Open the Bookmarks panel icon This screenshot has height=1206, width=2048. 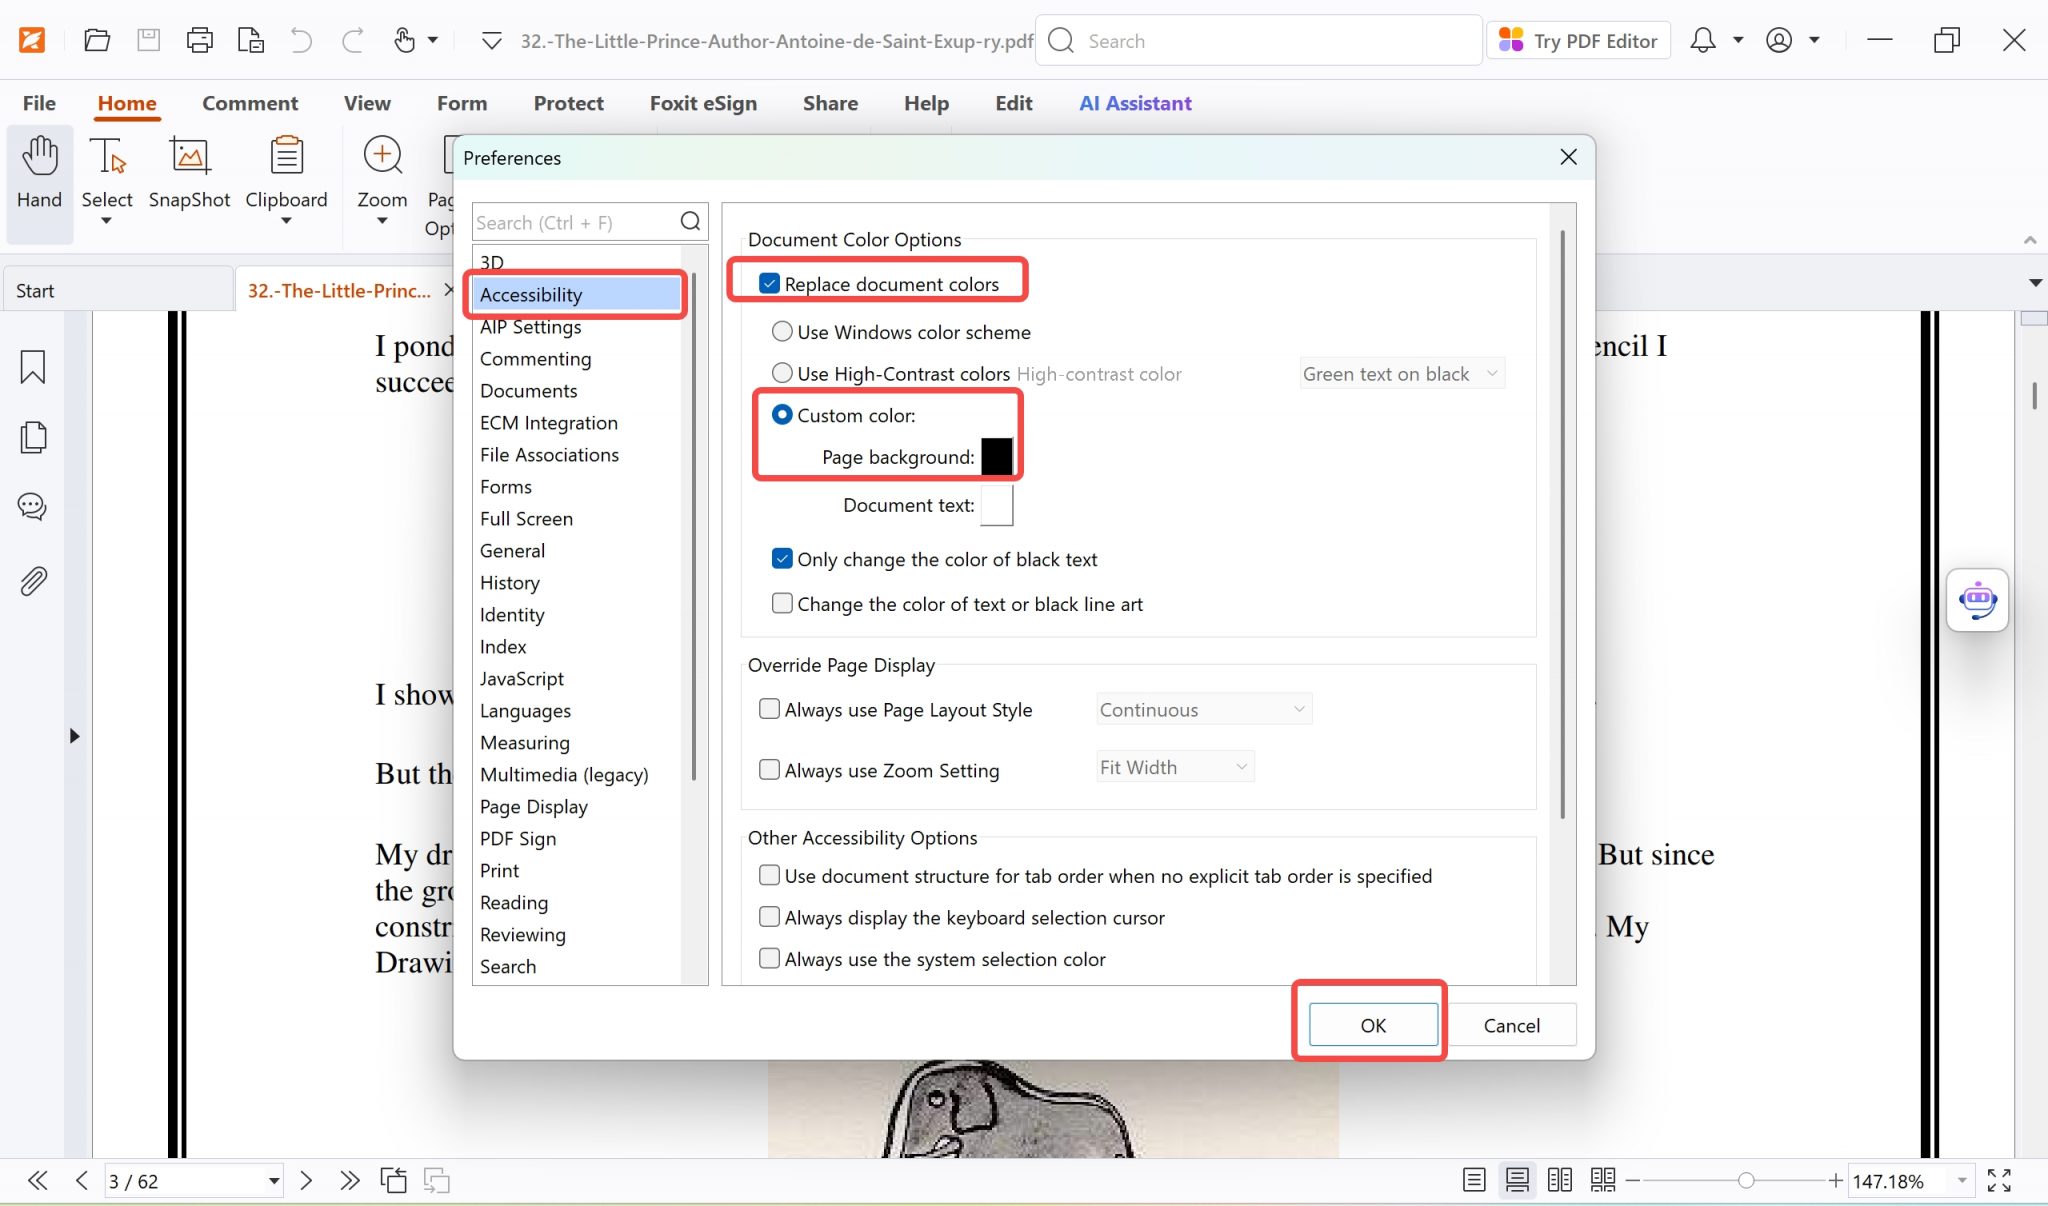click(x=33, y=367)
